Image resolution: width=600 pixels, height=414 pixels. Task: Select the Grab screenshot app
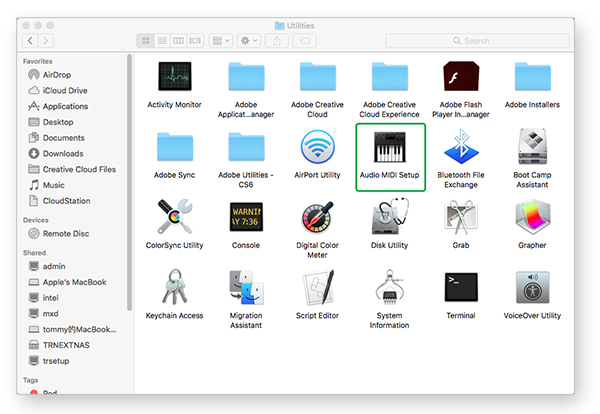[461, 217]
